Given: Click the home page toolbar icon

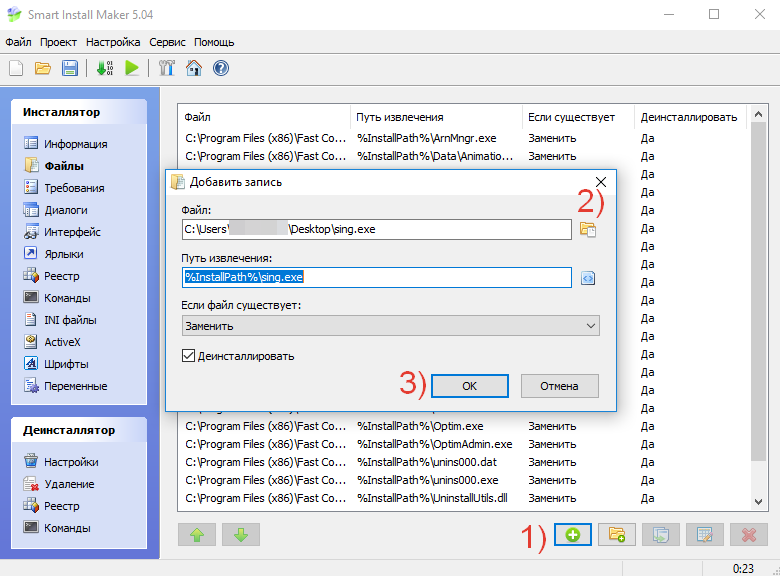Looking at the screenshot, I should click(194, 68).
